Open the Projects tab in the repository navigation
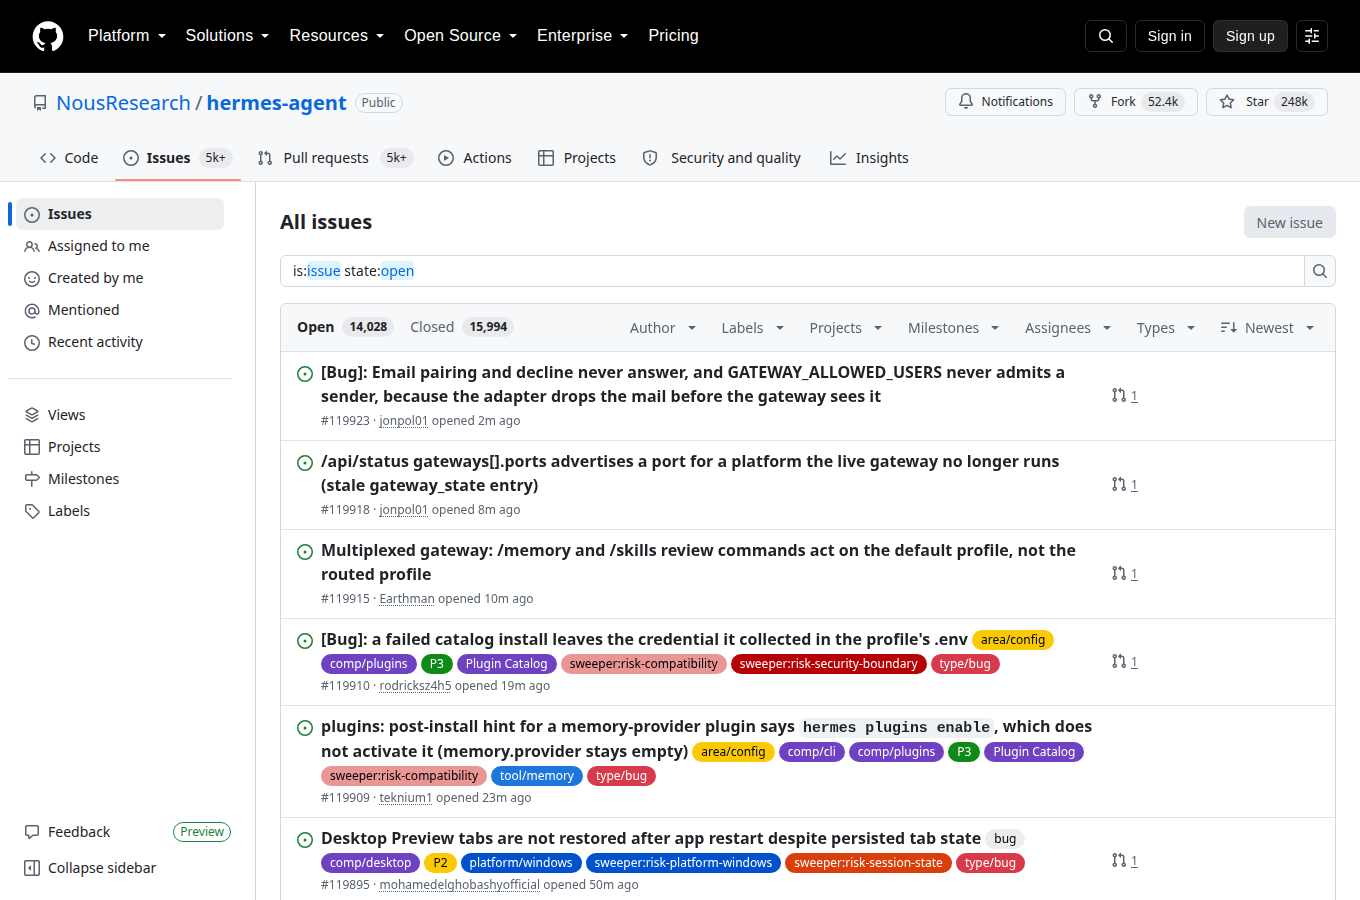Image resolution: width=1360 pixels, height=900 pixels. point(577,158)
